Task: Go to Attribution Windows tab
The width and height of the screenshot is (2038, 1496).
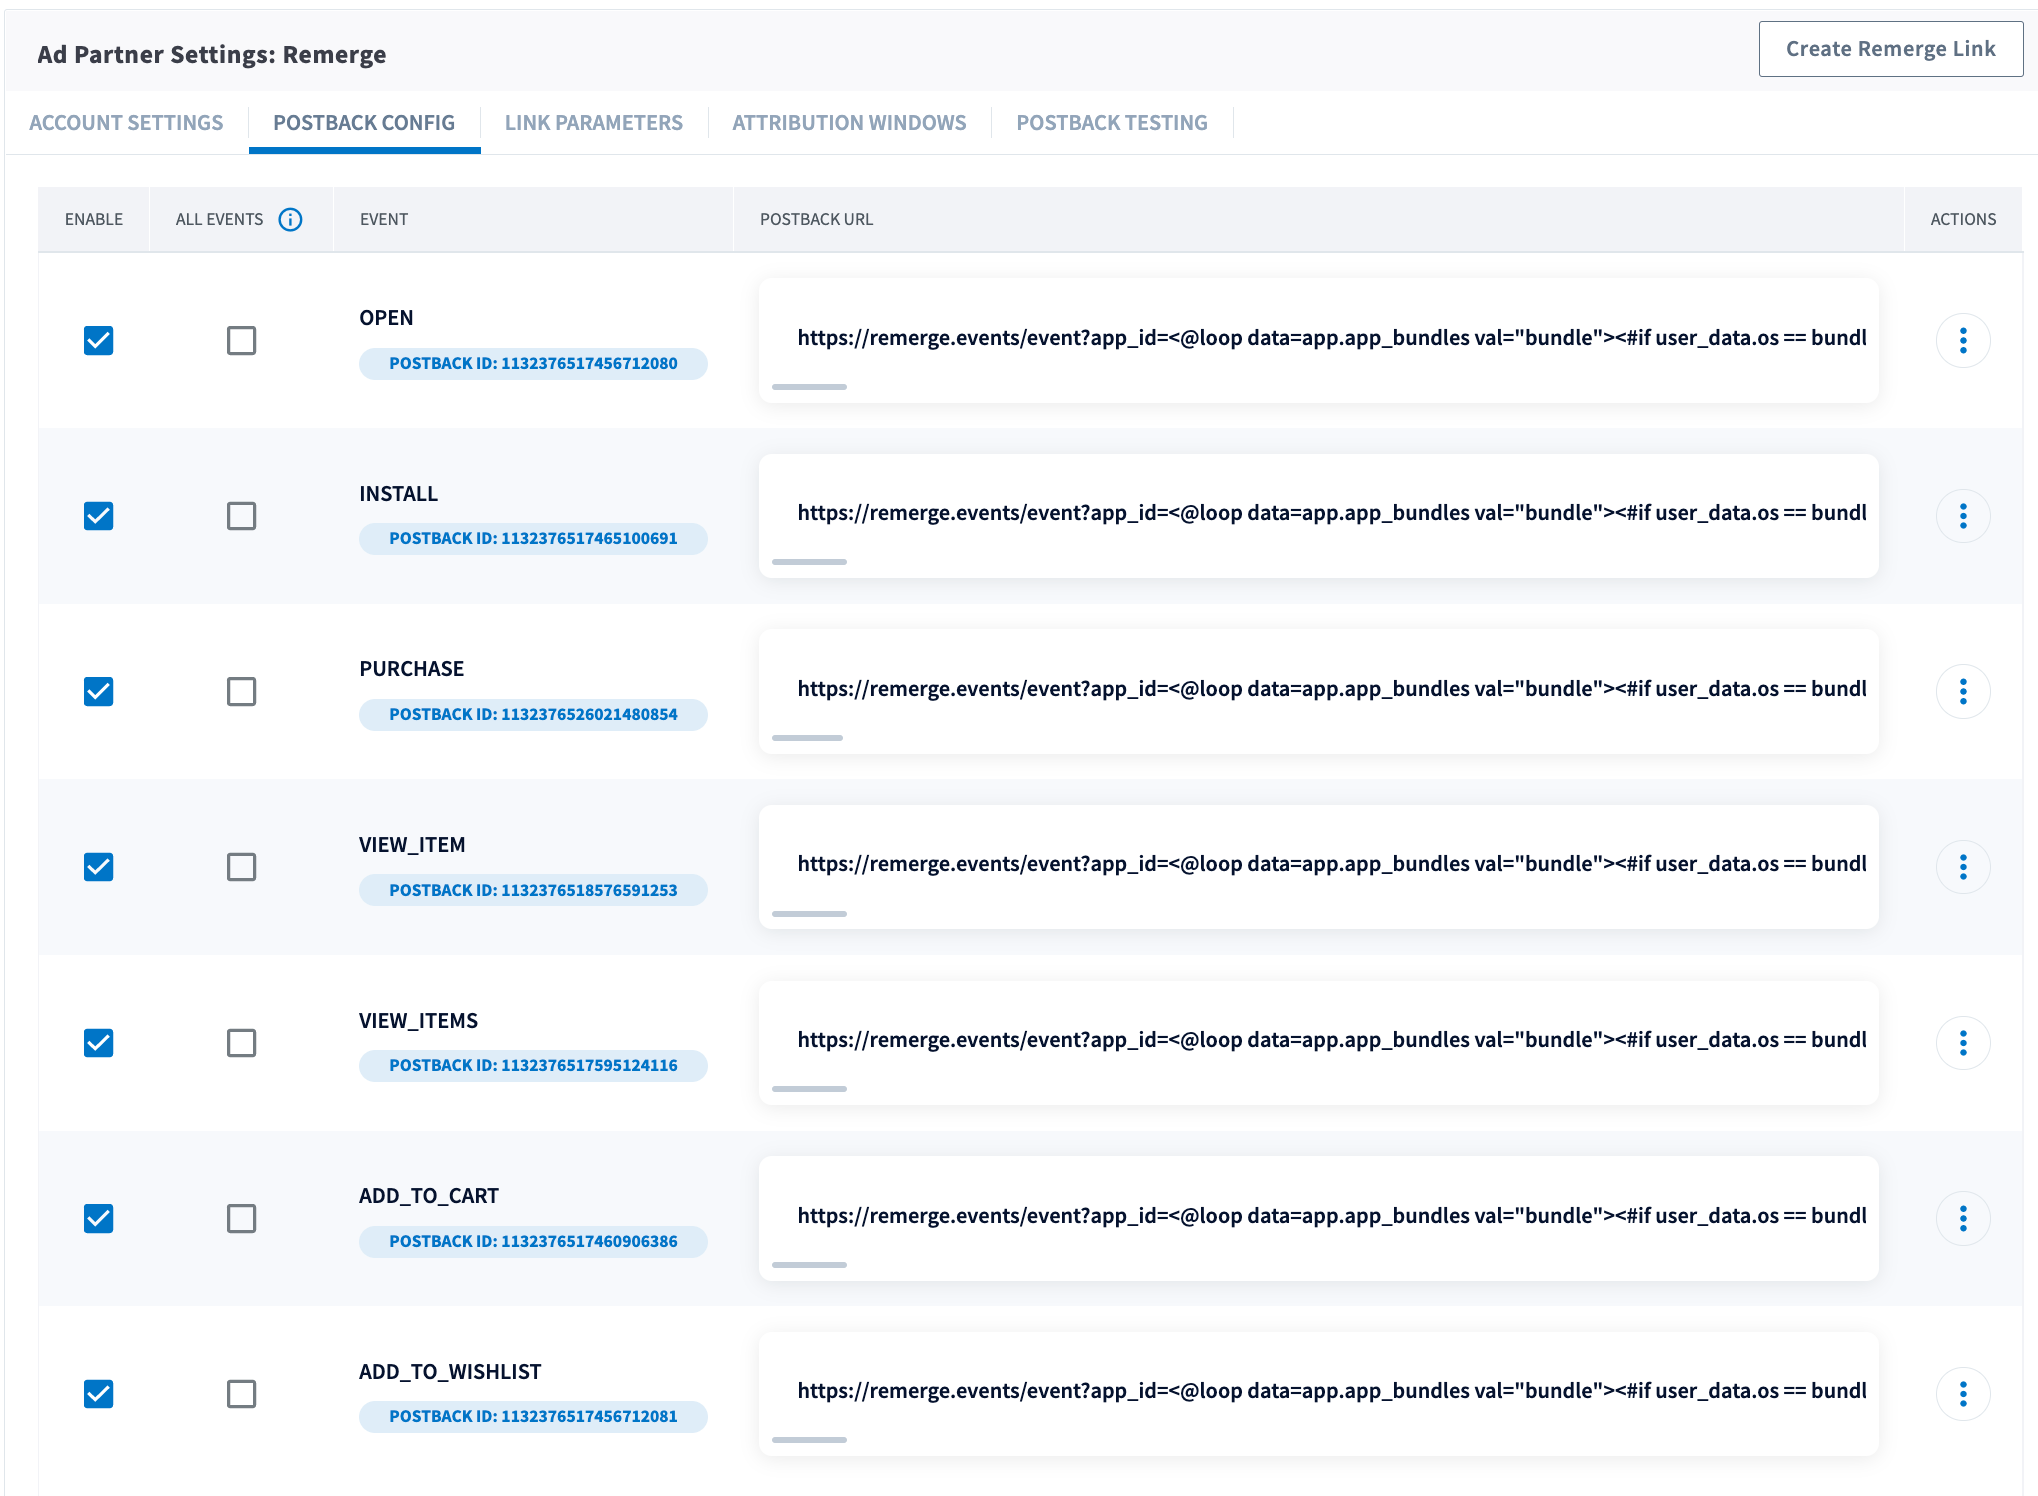Action: [849, 123]
